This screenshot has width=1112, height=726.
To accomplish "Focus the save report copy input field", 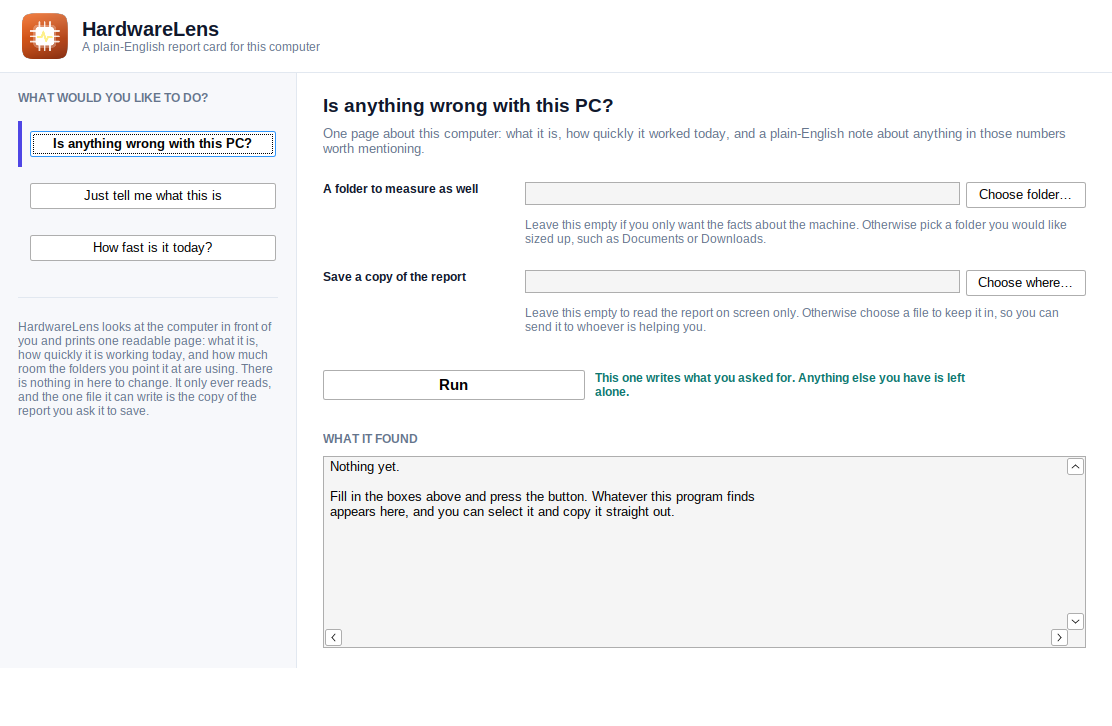I will coord(742,281).
